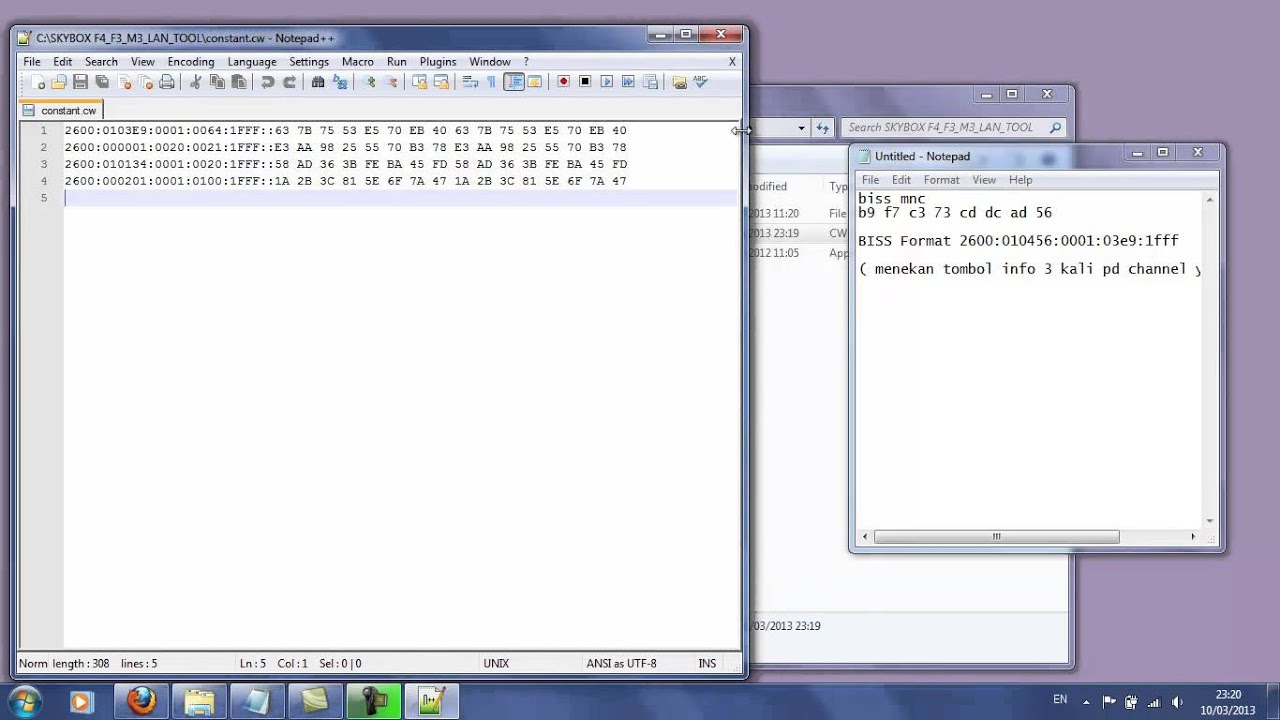Select the constant.cw document tab

pyautogui.click(x=60, y=111)
